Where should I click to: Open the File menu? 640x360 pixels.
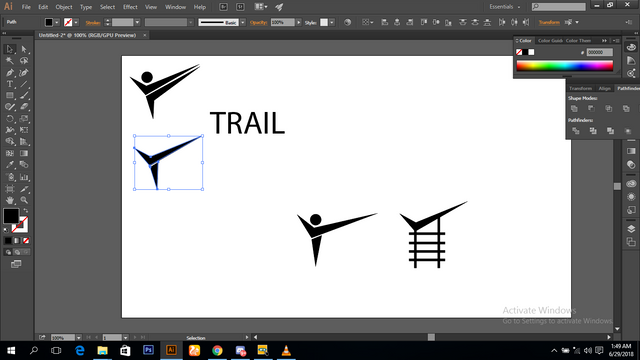(x=26, y=7)
